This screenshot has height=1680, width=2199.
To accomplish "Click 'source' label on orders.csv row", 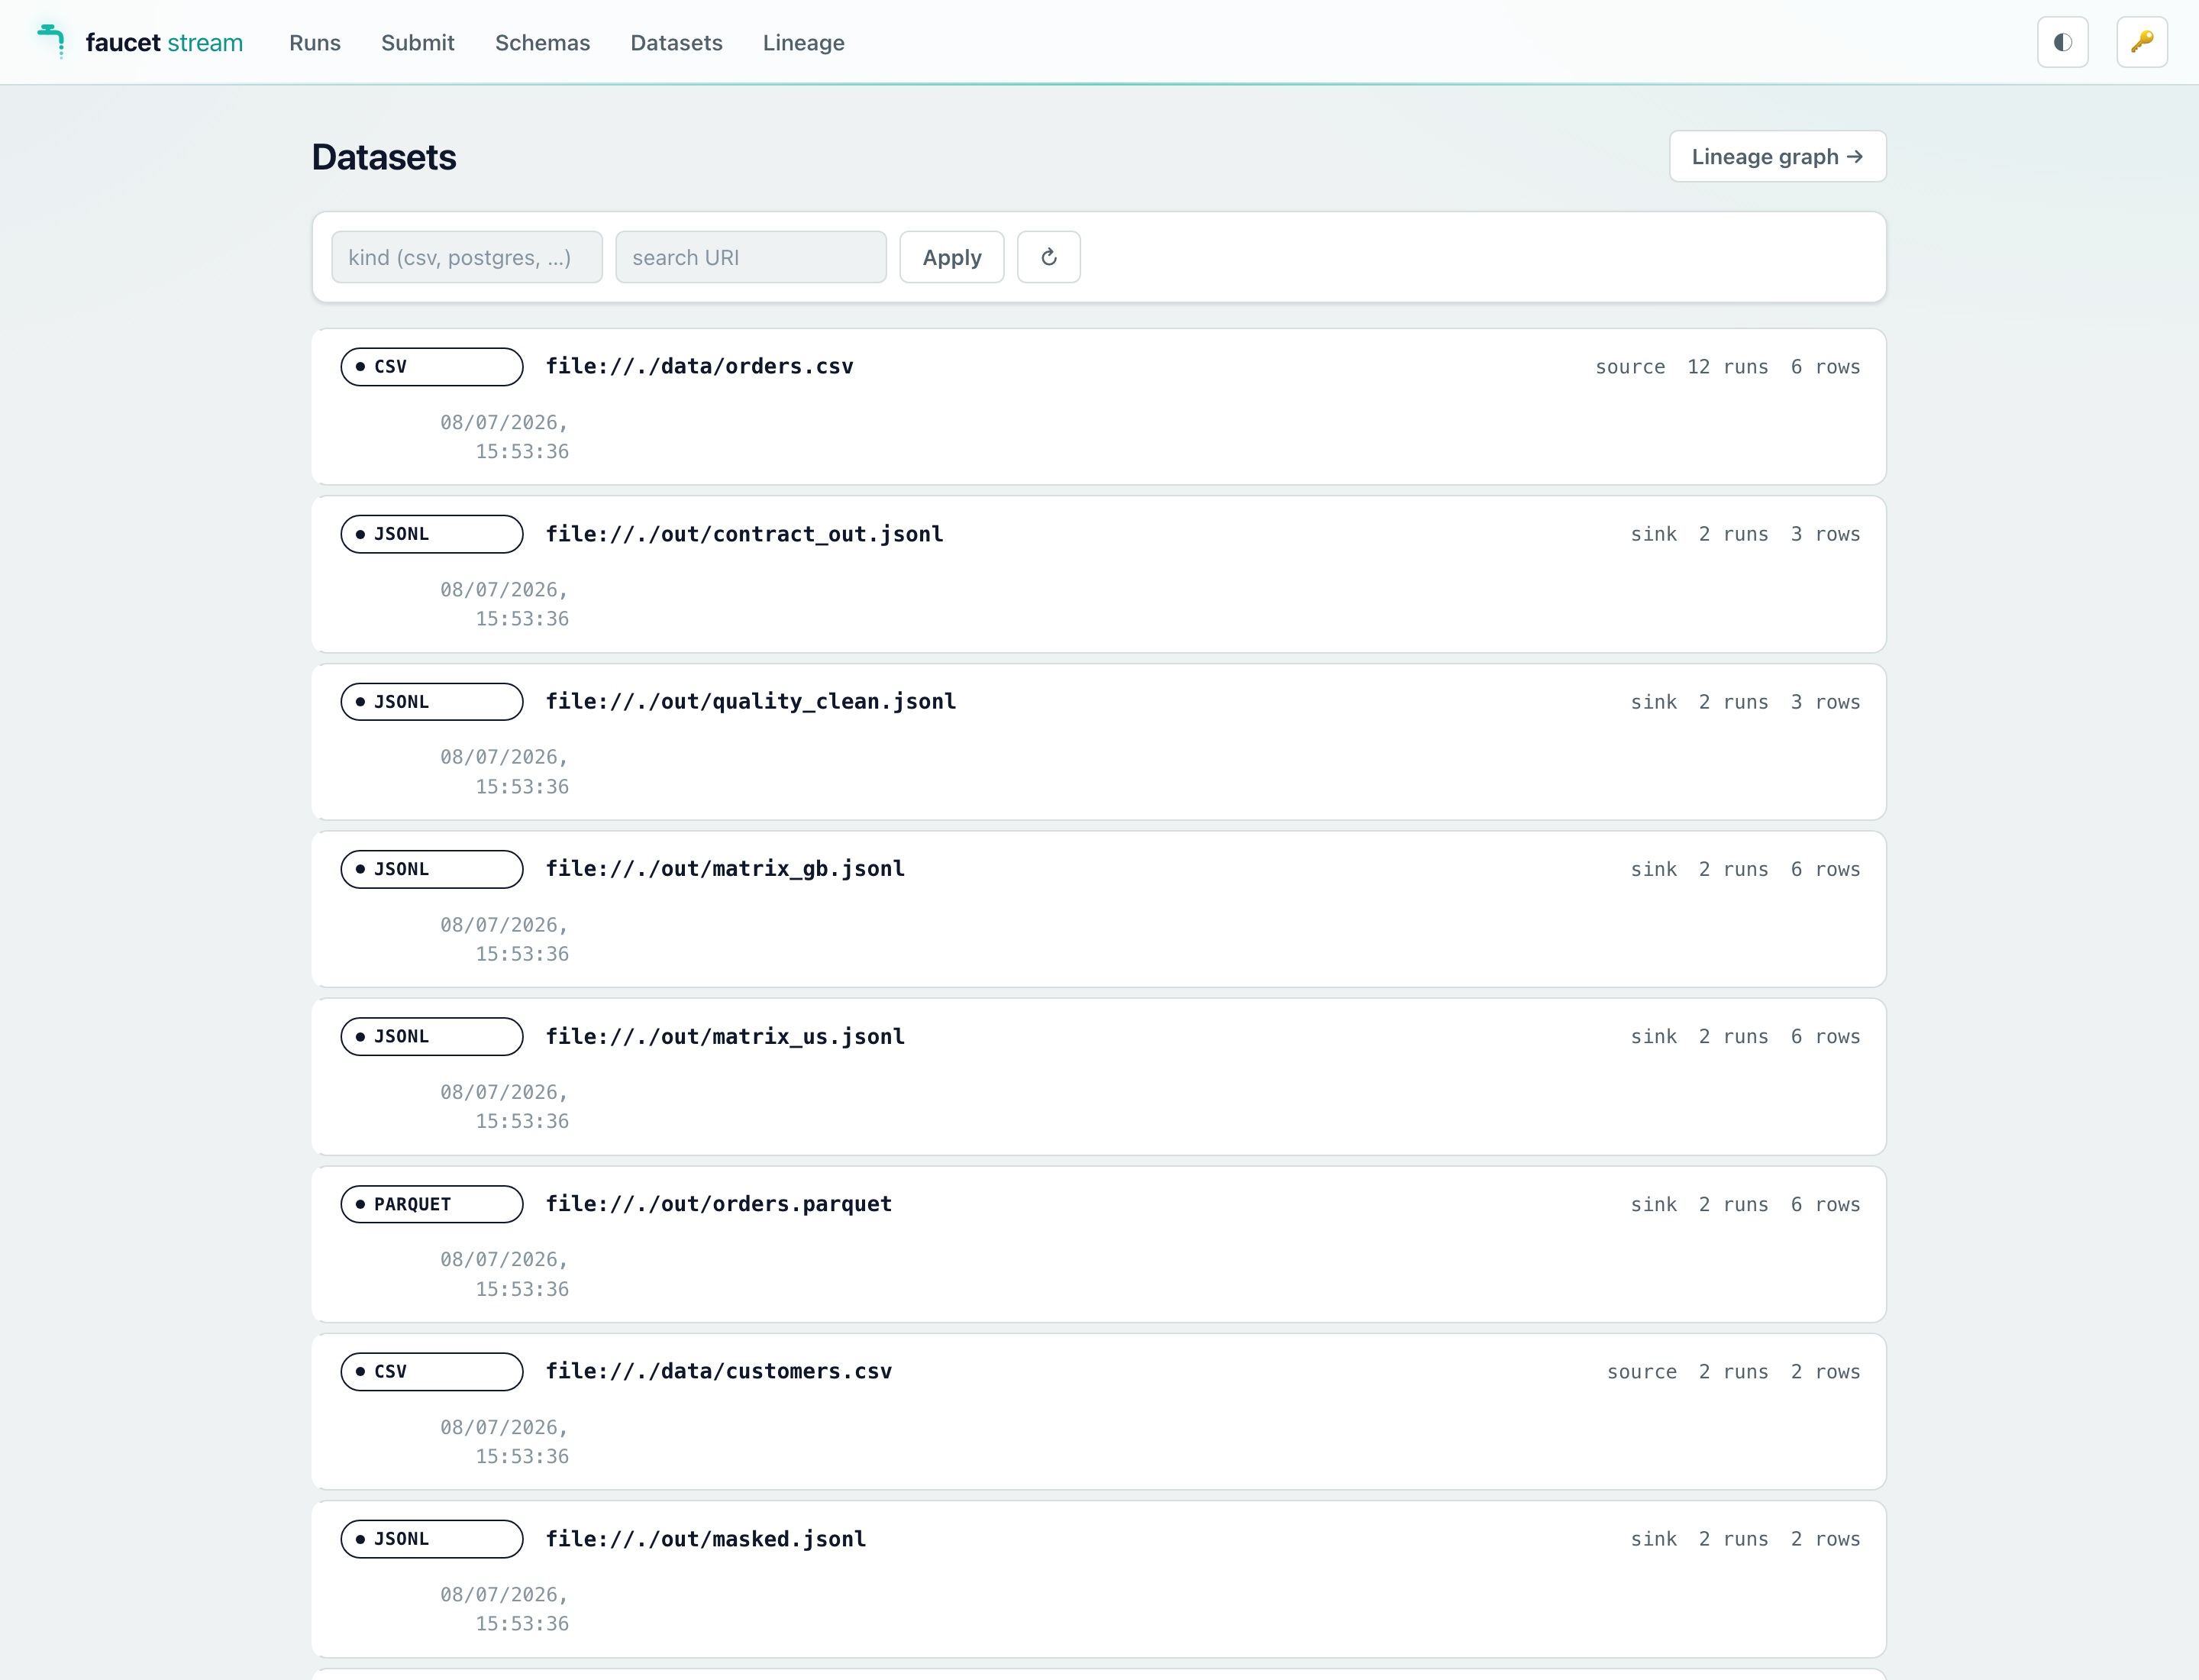I will (x=1630, y=367).
